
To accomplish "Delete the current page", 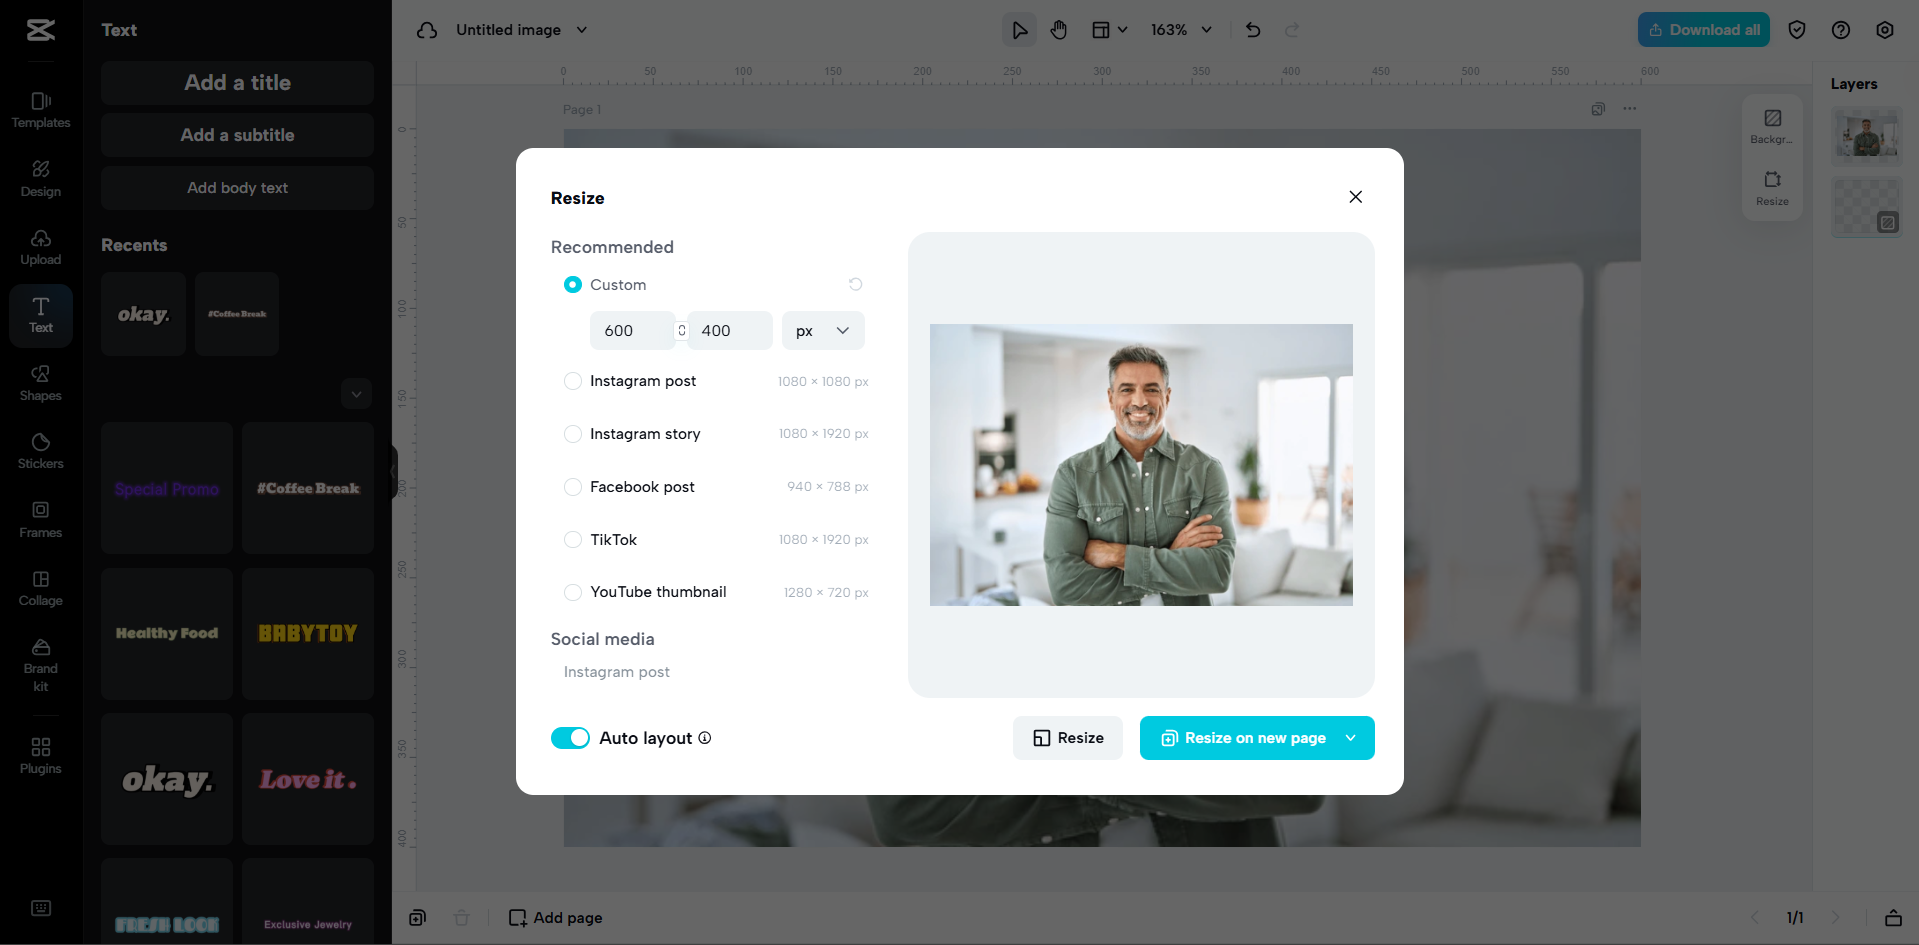I will click(461, 917).
